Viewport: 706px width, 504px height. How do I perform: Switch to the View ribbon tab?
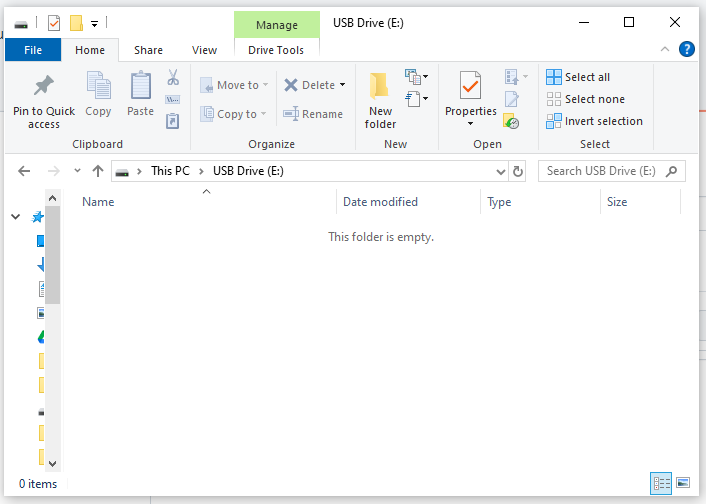click(204, 50)
